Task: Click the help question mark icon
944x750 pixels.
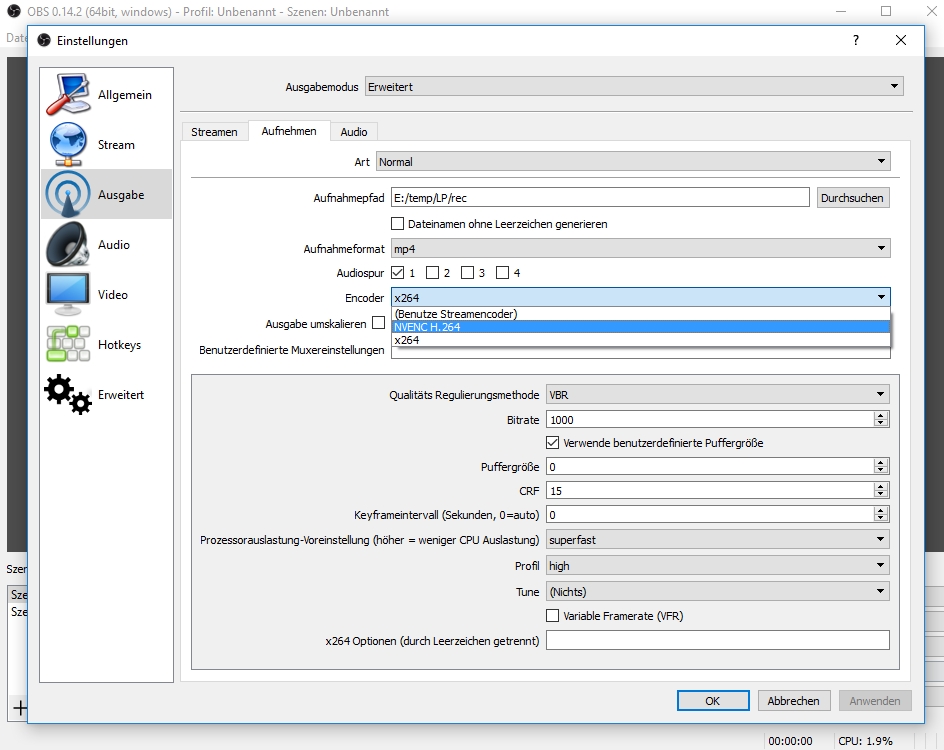Action: (x=855, y=41)
